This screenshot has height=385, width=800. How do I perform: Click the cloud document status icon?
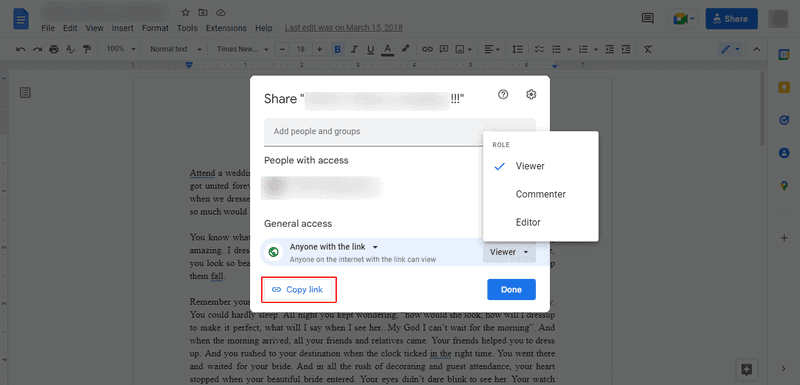coord(220,12)
